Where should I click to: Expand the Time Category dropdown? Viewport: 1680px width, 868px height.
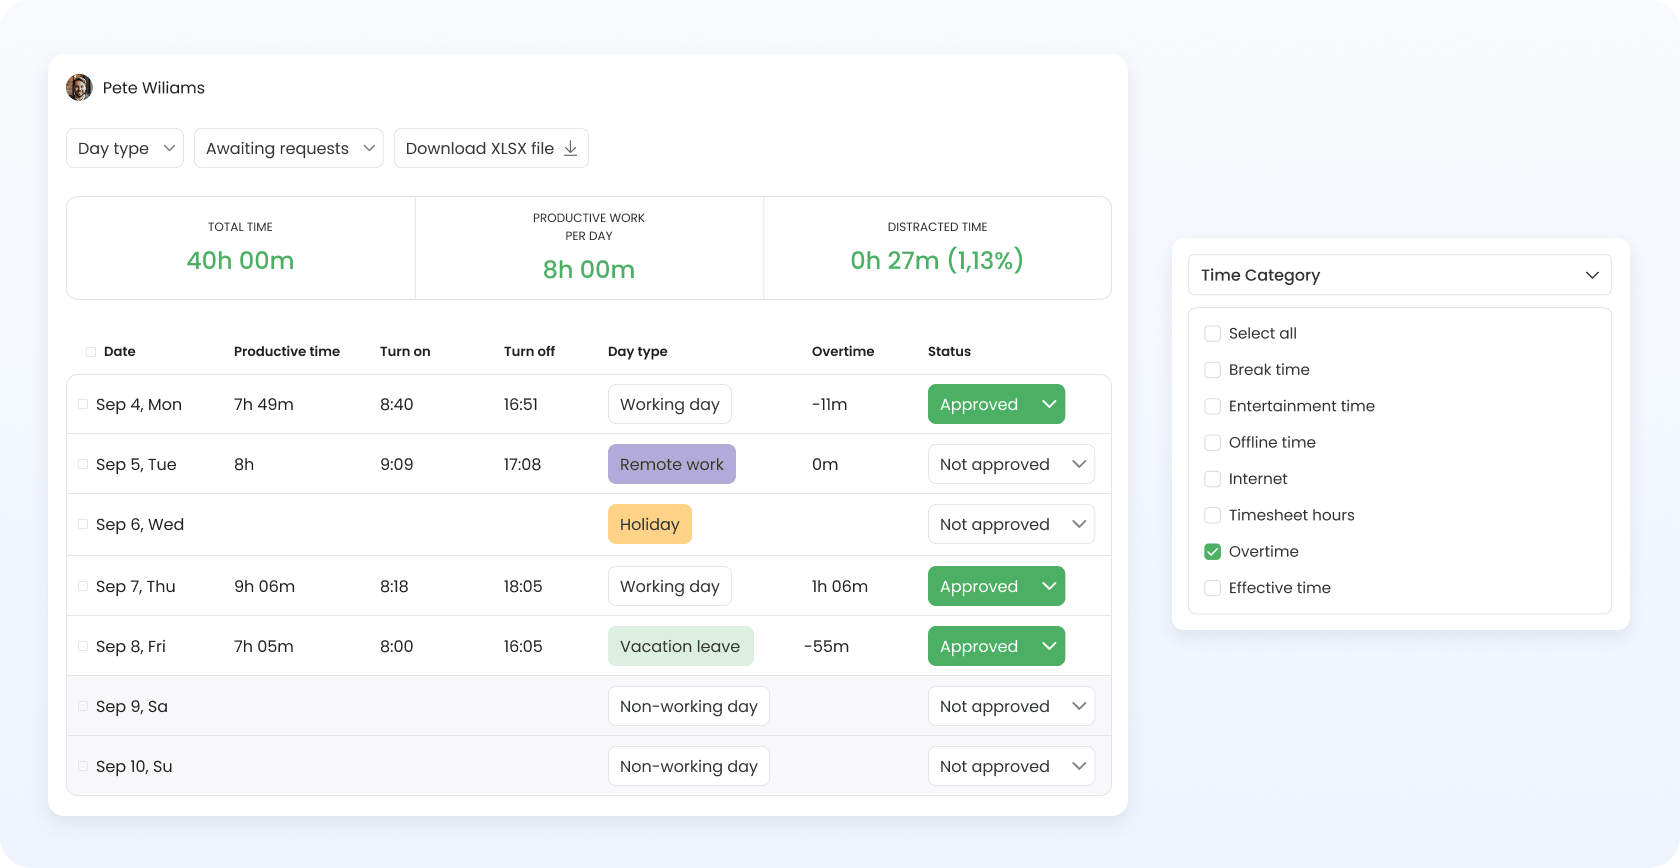click(x=1399, y=275)
